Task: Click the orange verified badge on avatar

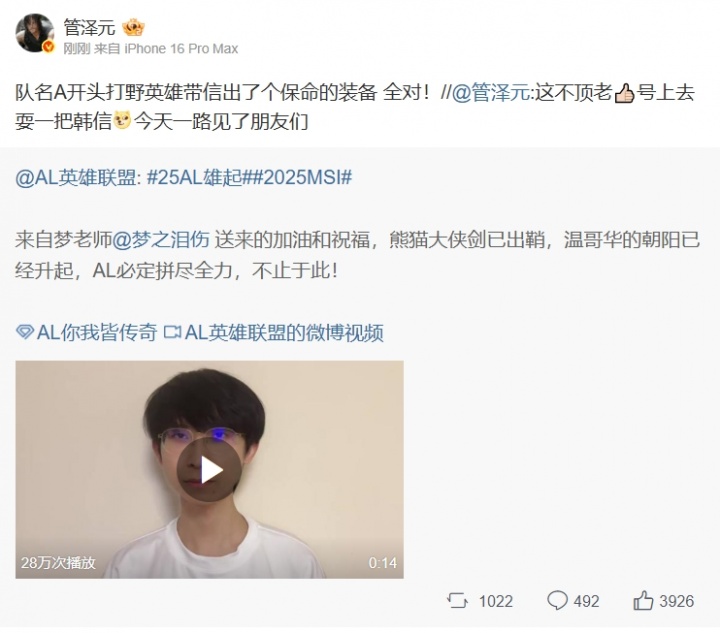Action: coord(48,47)
